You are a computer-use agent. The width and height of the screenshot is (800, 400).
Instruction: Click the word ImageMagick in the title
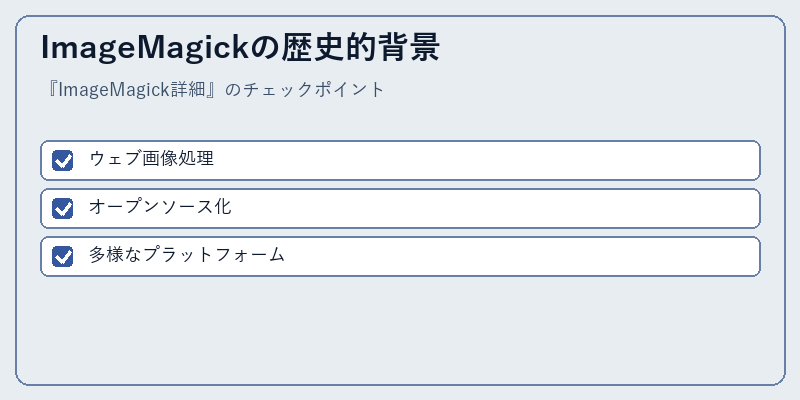coord(146,48)
